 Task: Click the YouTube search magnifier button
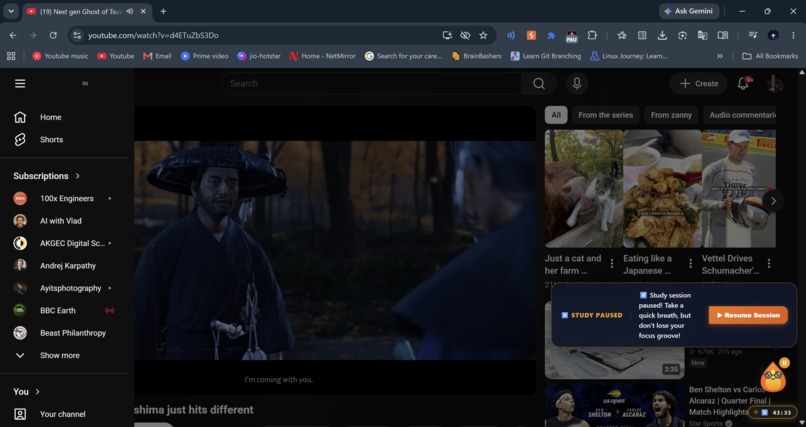tap(539, 83)
